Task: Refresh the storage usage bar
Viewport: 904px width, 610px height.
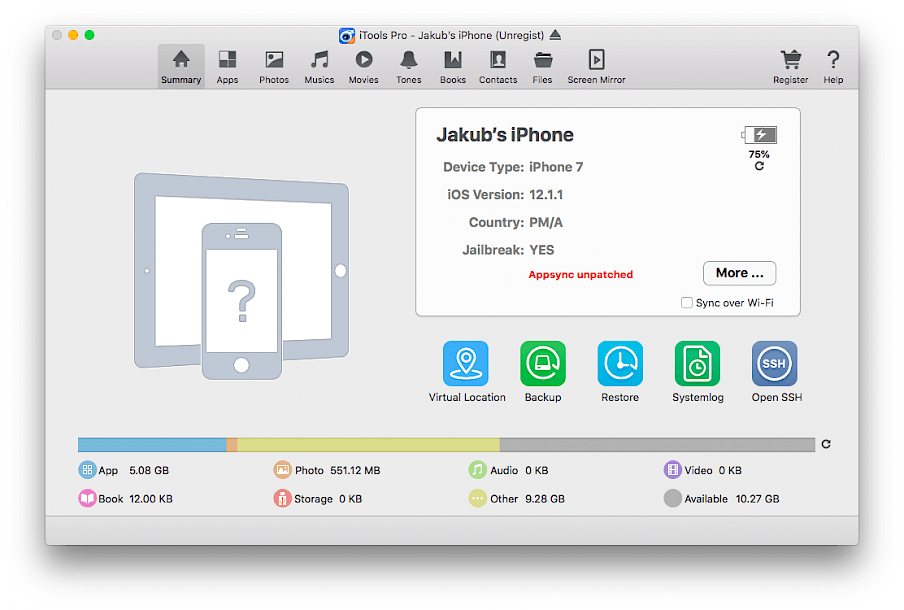Action: pos(826,444)
